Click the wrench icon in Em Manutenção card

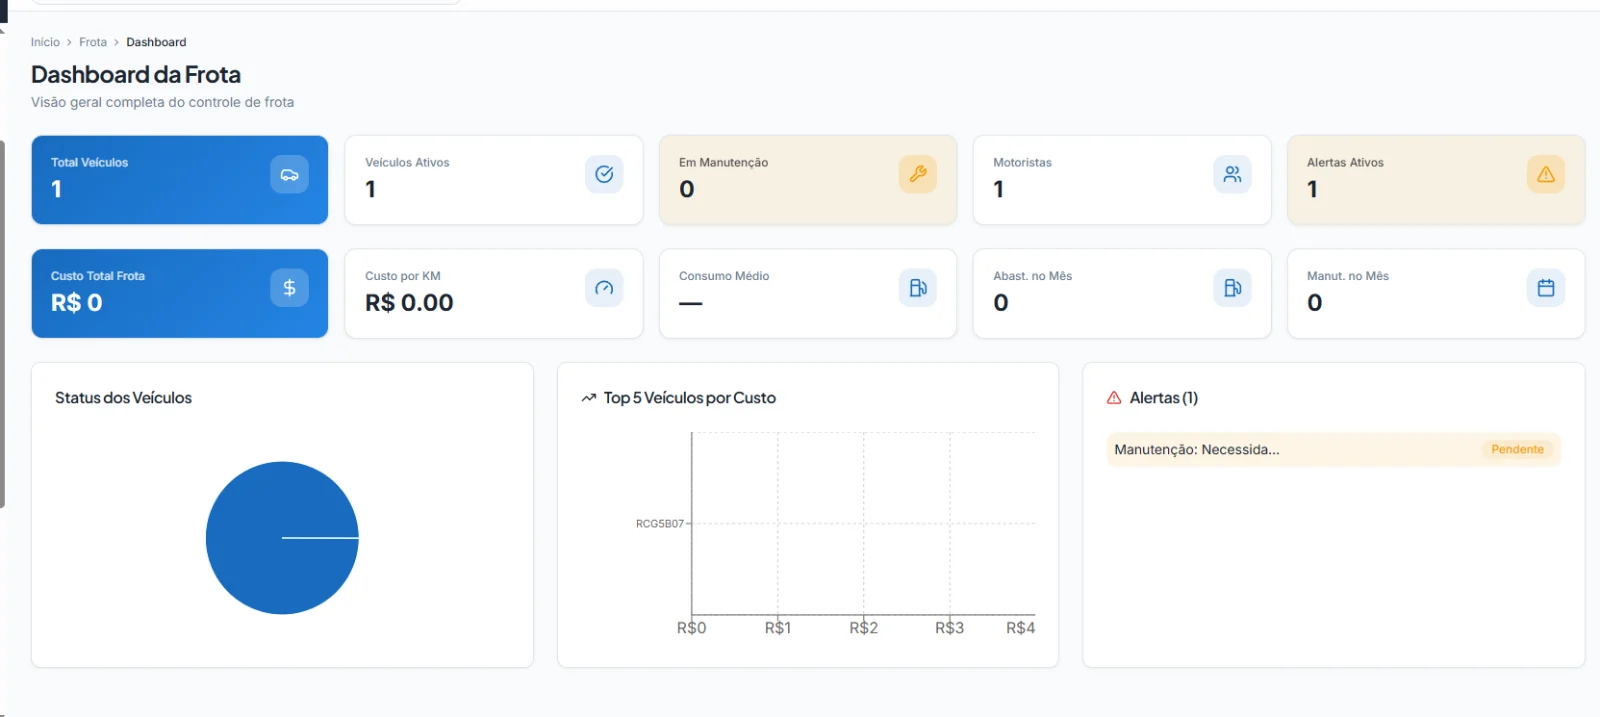click(918, 174)
